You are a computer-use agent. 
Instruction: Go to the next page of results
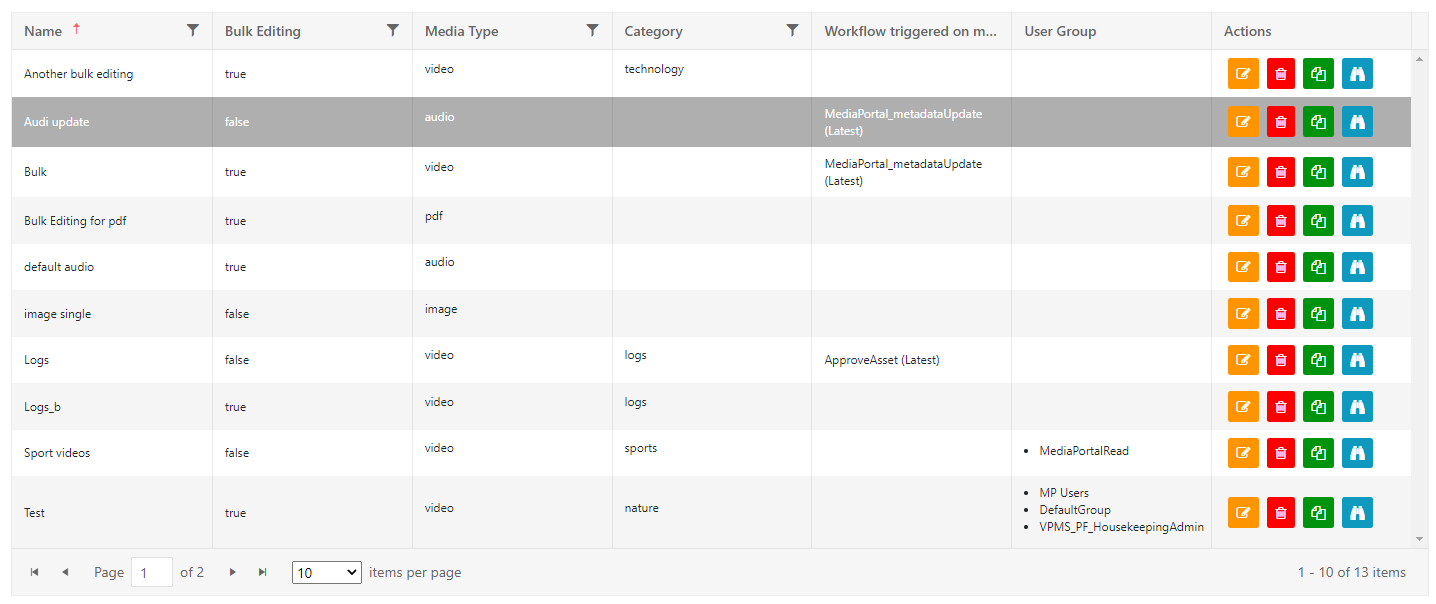coord(232,572)
